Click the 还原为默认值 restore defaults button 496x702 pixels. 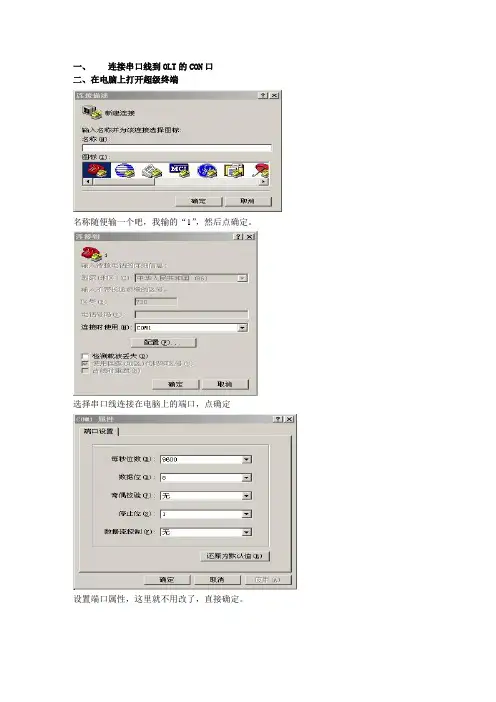(x=235, y=556)
